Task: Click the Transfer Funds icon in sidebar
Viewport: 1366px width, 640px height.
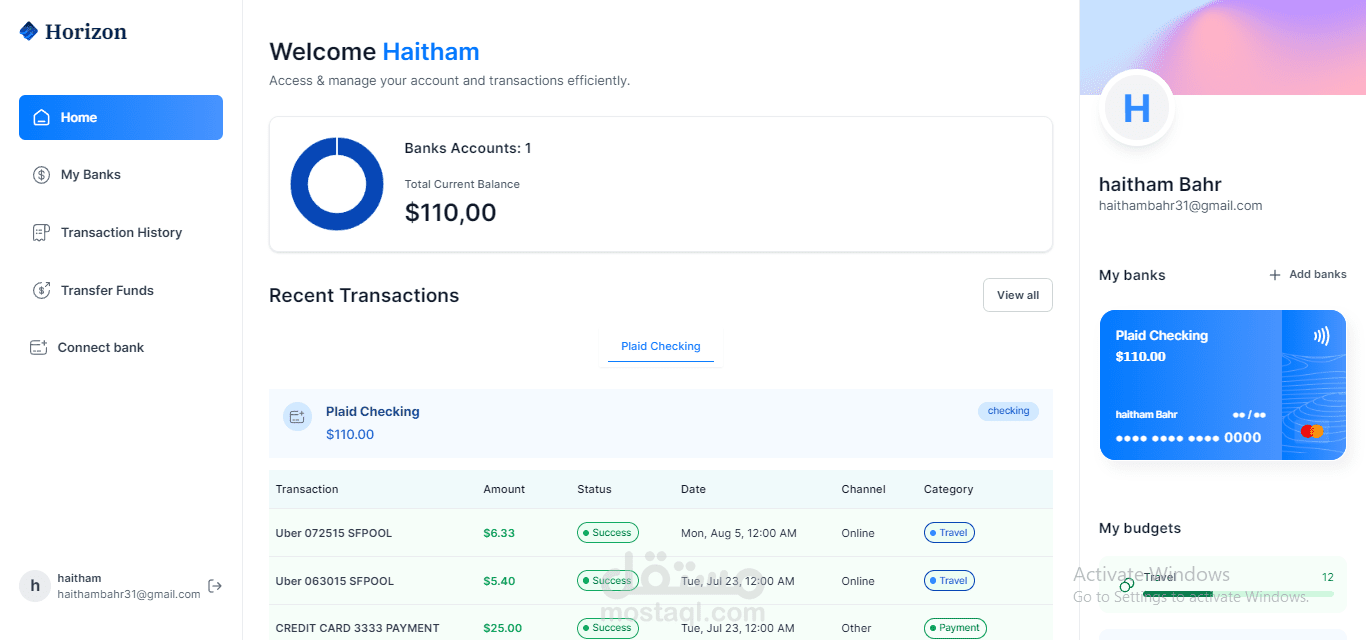Action: click(x=40, y=289)
